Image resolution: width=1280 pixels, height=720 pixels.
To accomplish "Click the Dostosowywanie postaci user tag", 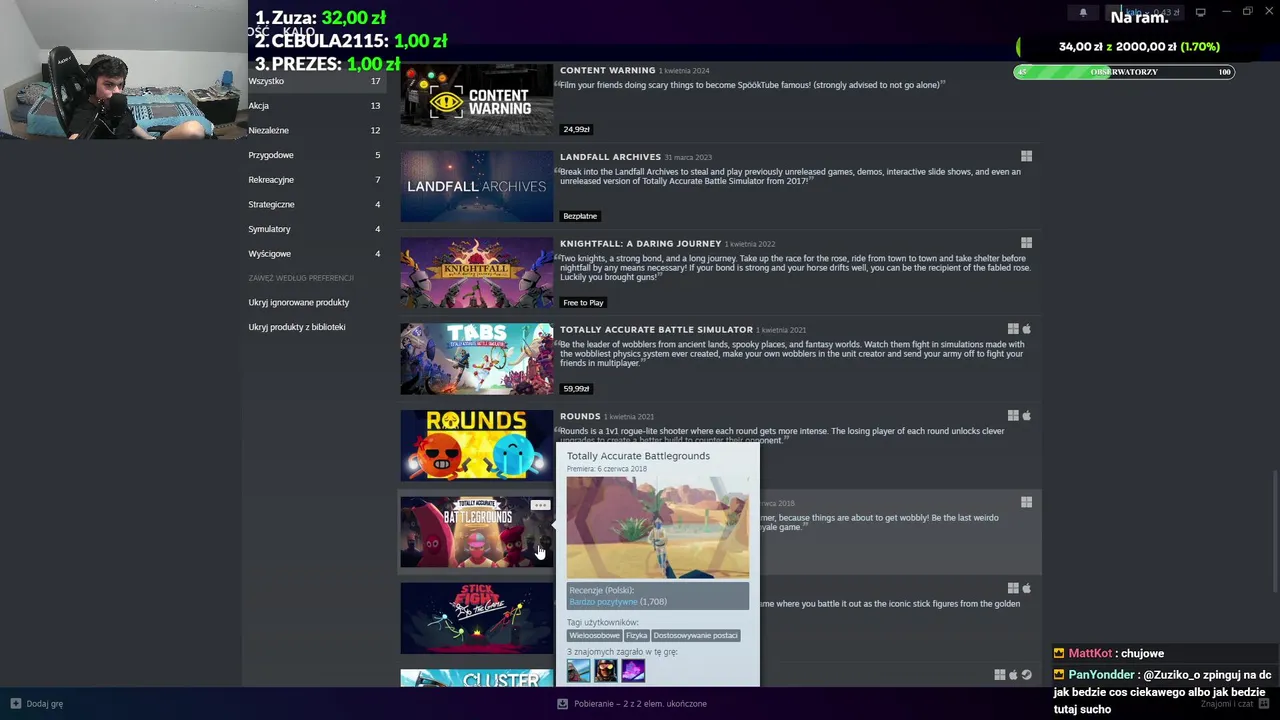I will click(x=695, y=635).
